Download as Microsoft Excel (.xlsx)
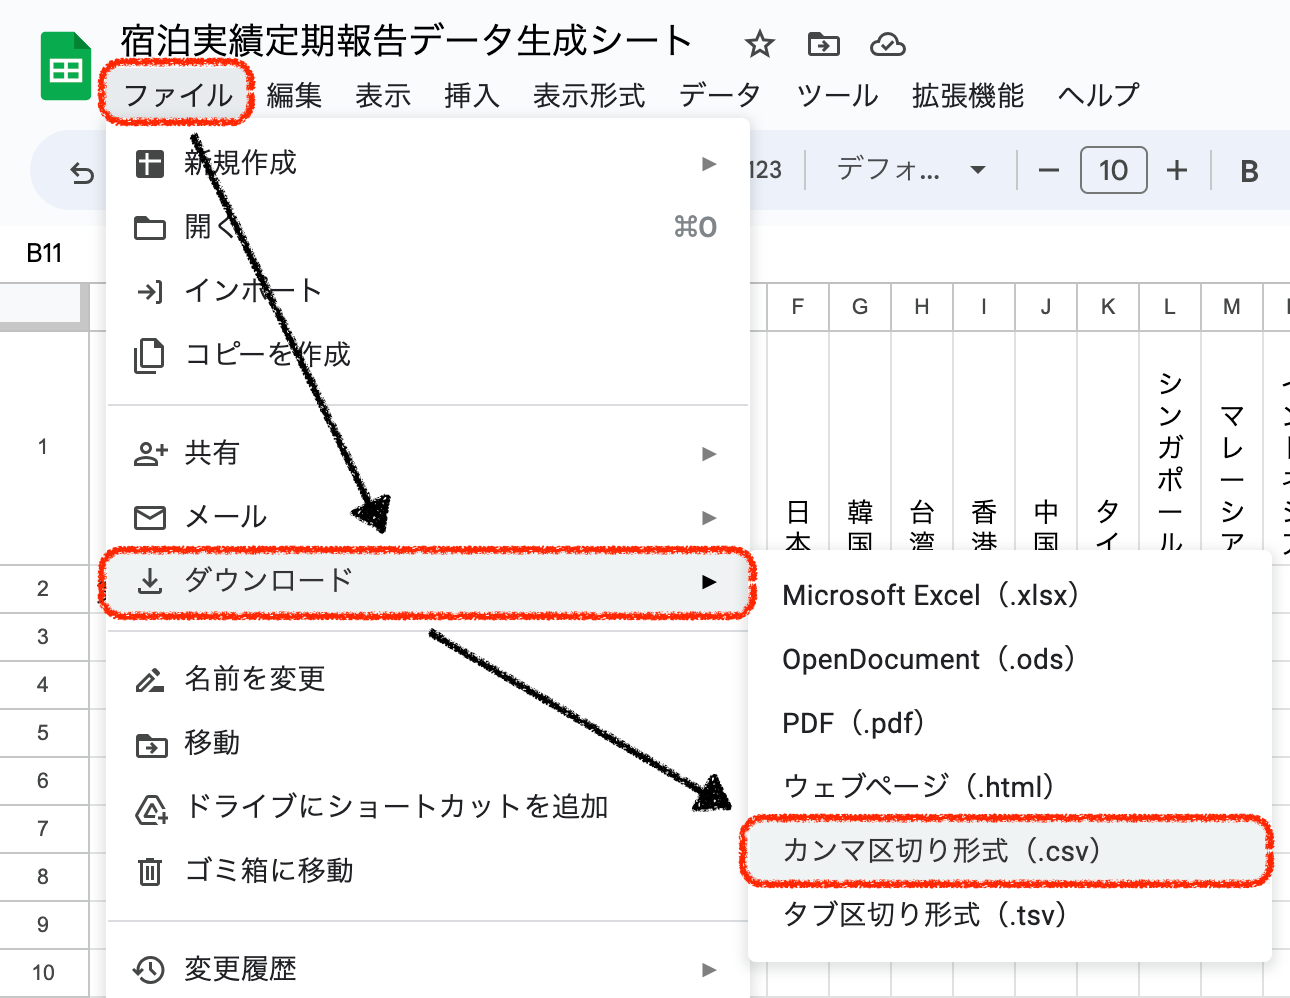This screenshot has height=998, width=1290. click(930, 596)
